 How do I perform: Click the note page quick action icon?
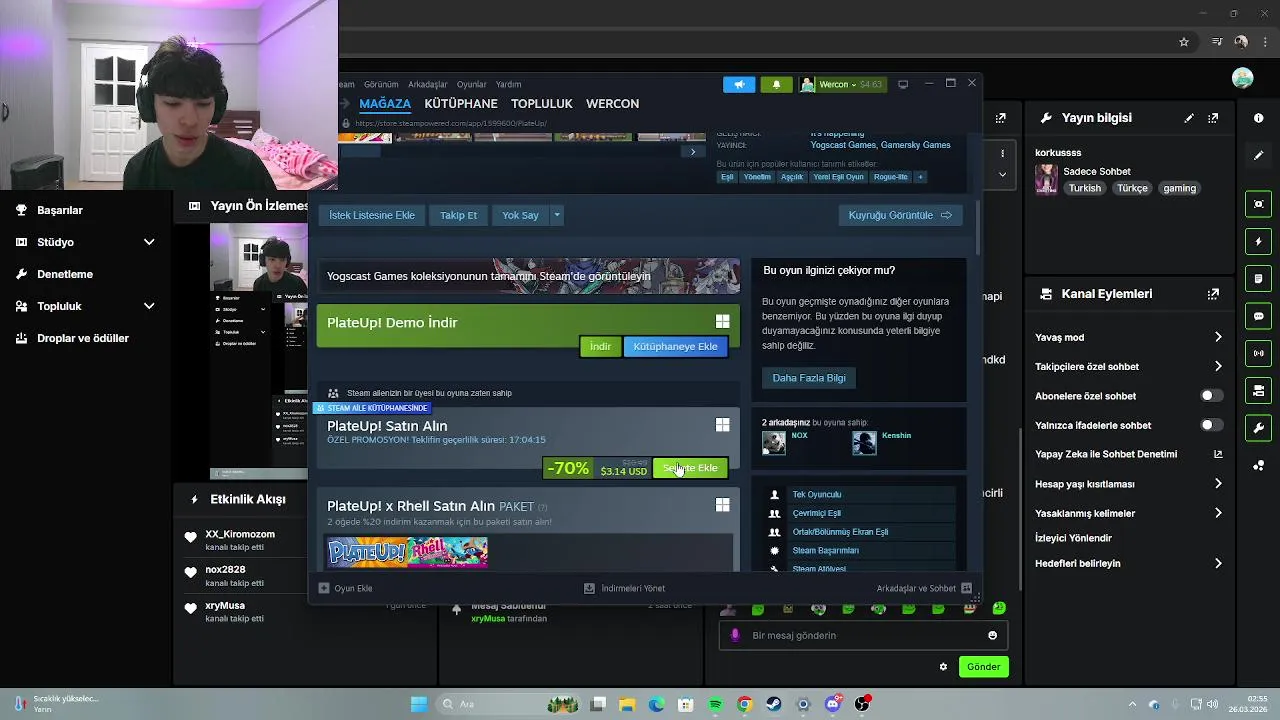[x=1258, y=278]
